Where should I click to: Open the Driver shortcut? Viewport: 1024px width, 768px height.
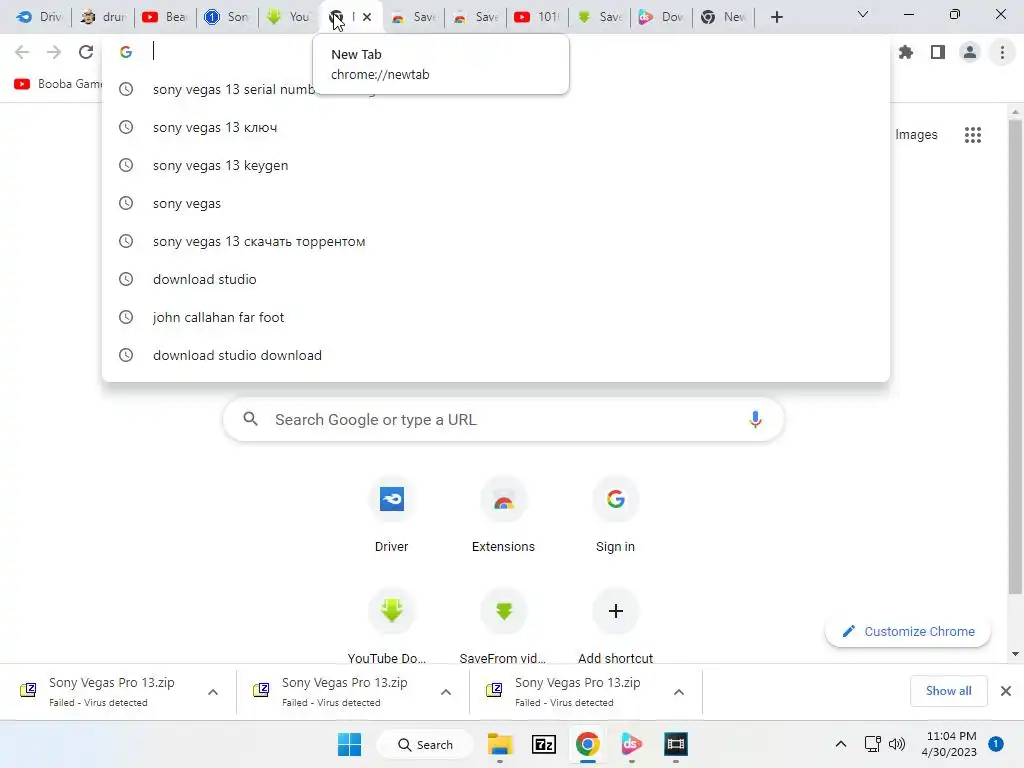click(391, 516)
